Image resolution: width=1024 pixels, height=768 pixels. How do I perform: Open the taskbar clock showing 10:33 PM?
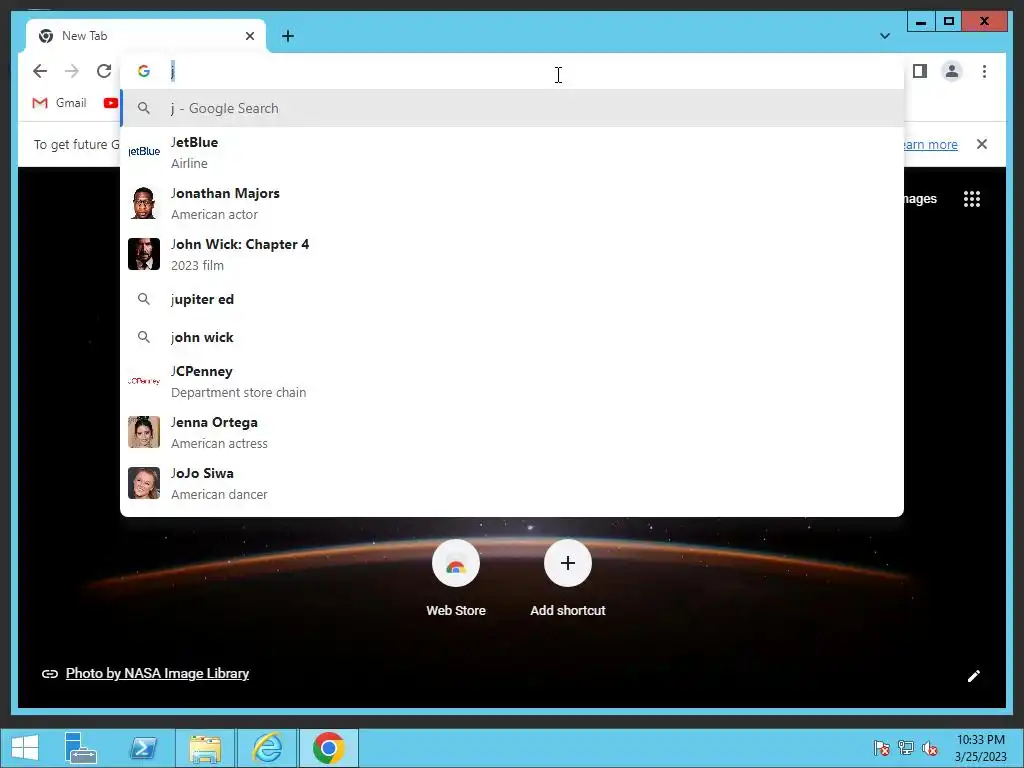(x=980, y=748)
